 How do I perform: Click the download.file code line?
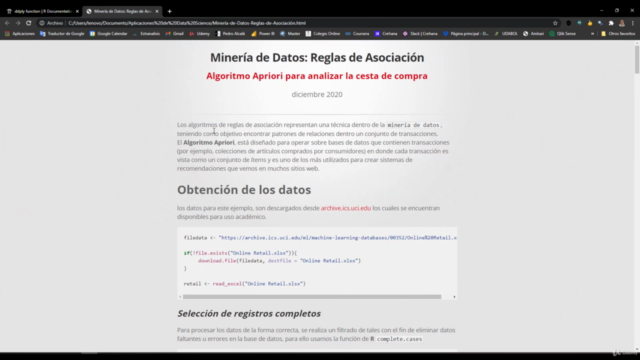coord(280,261)
